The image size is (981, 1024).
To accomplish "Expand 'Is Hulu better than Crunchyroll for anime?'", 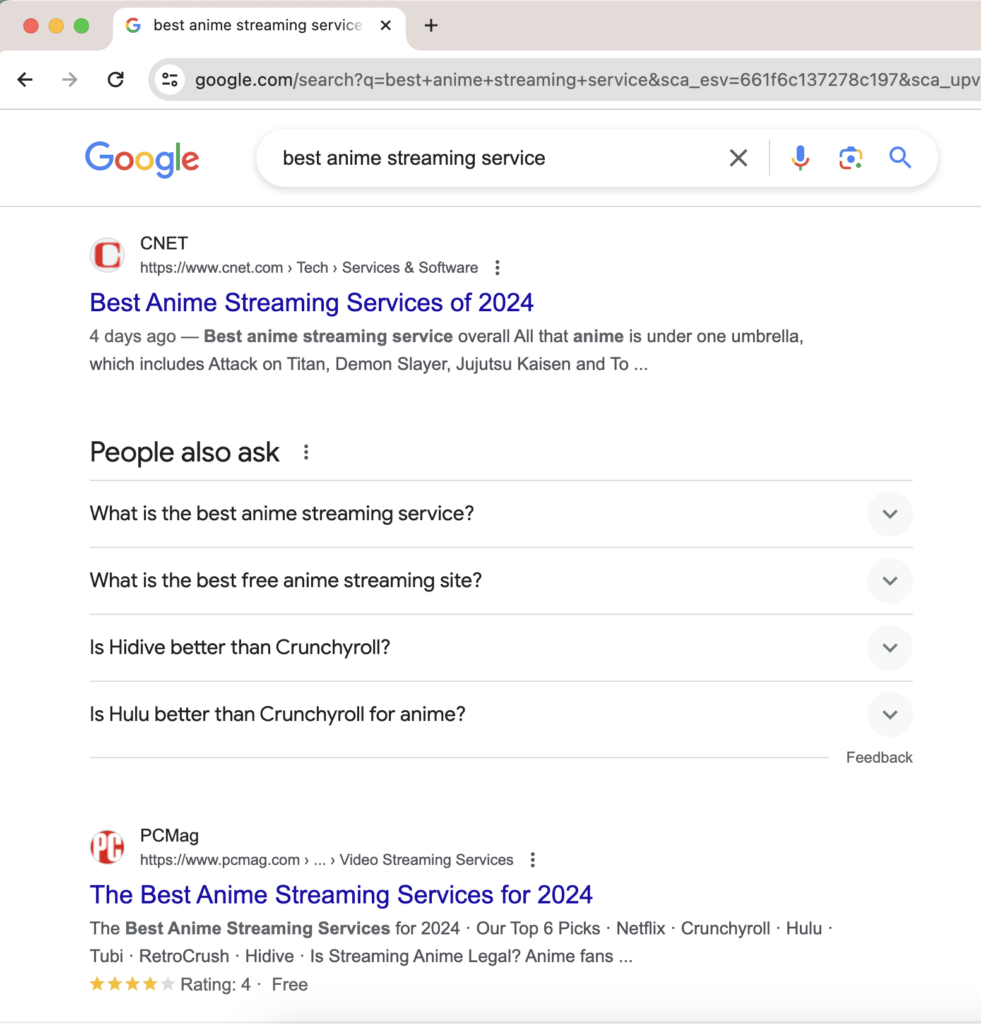I will [x=890, y=714].
